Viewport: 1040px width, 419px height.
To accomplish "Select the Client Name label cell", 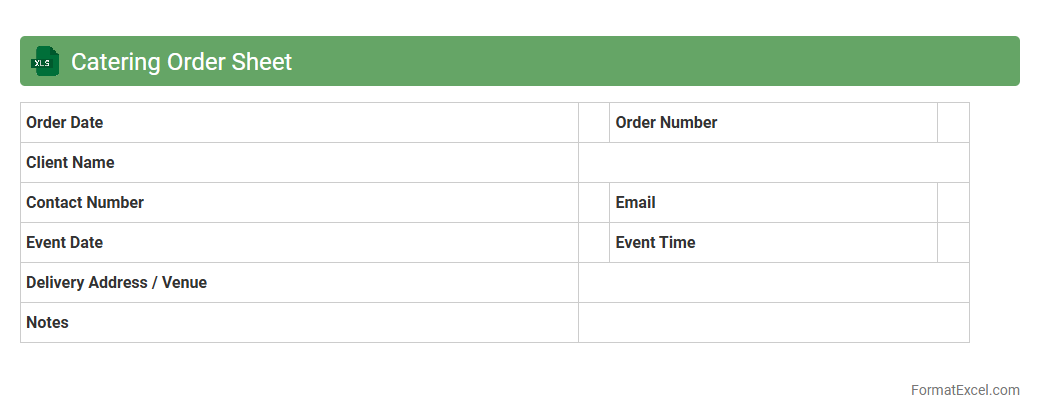I will point(299,163).
